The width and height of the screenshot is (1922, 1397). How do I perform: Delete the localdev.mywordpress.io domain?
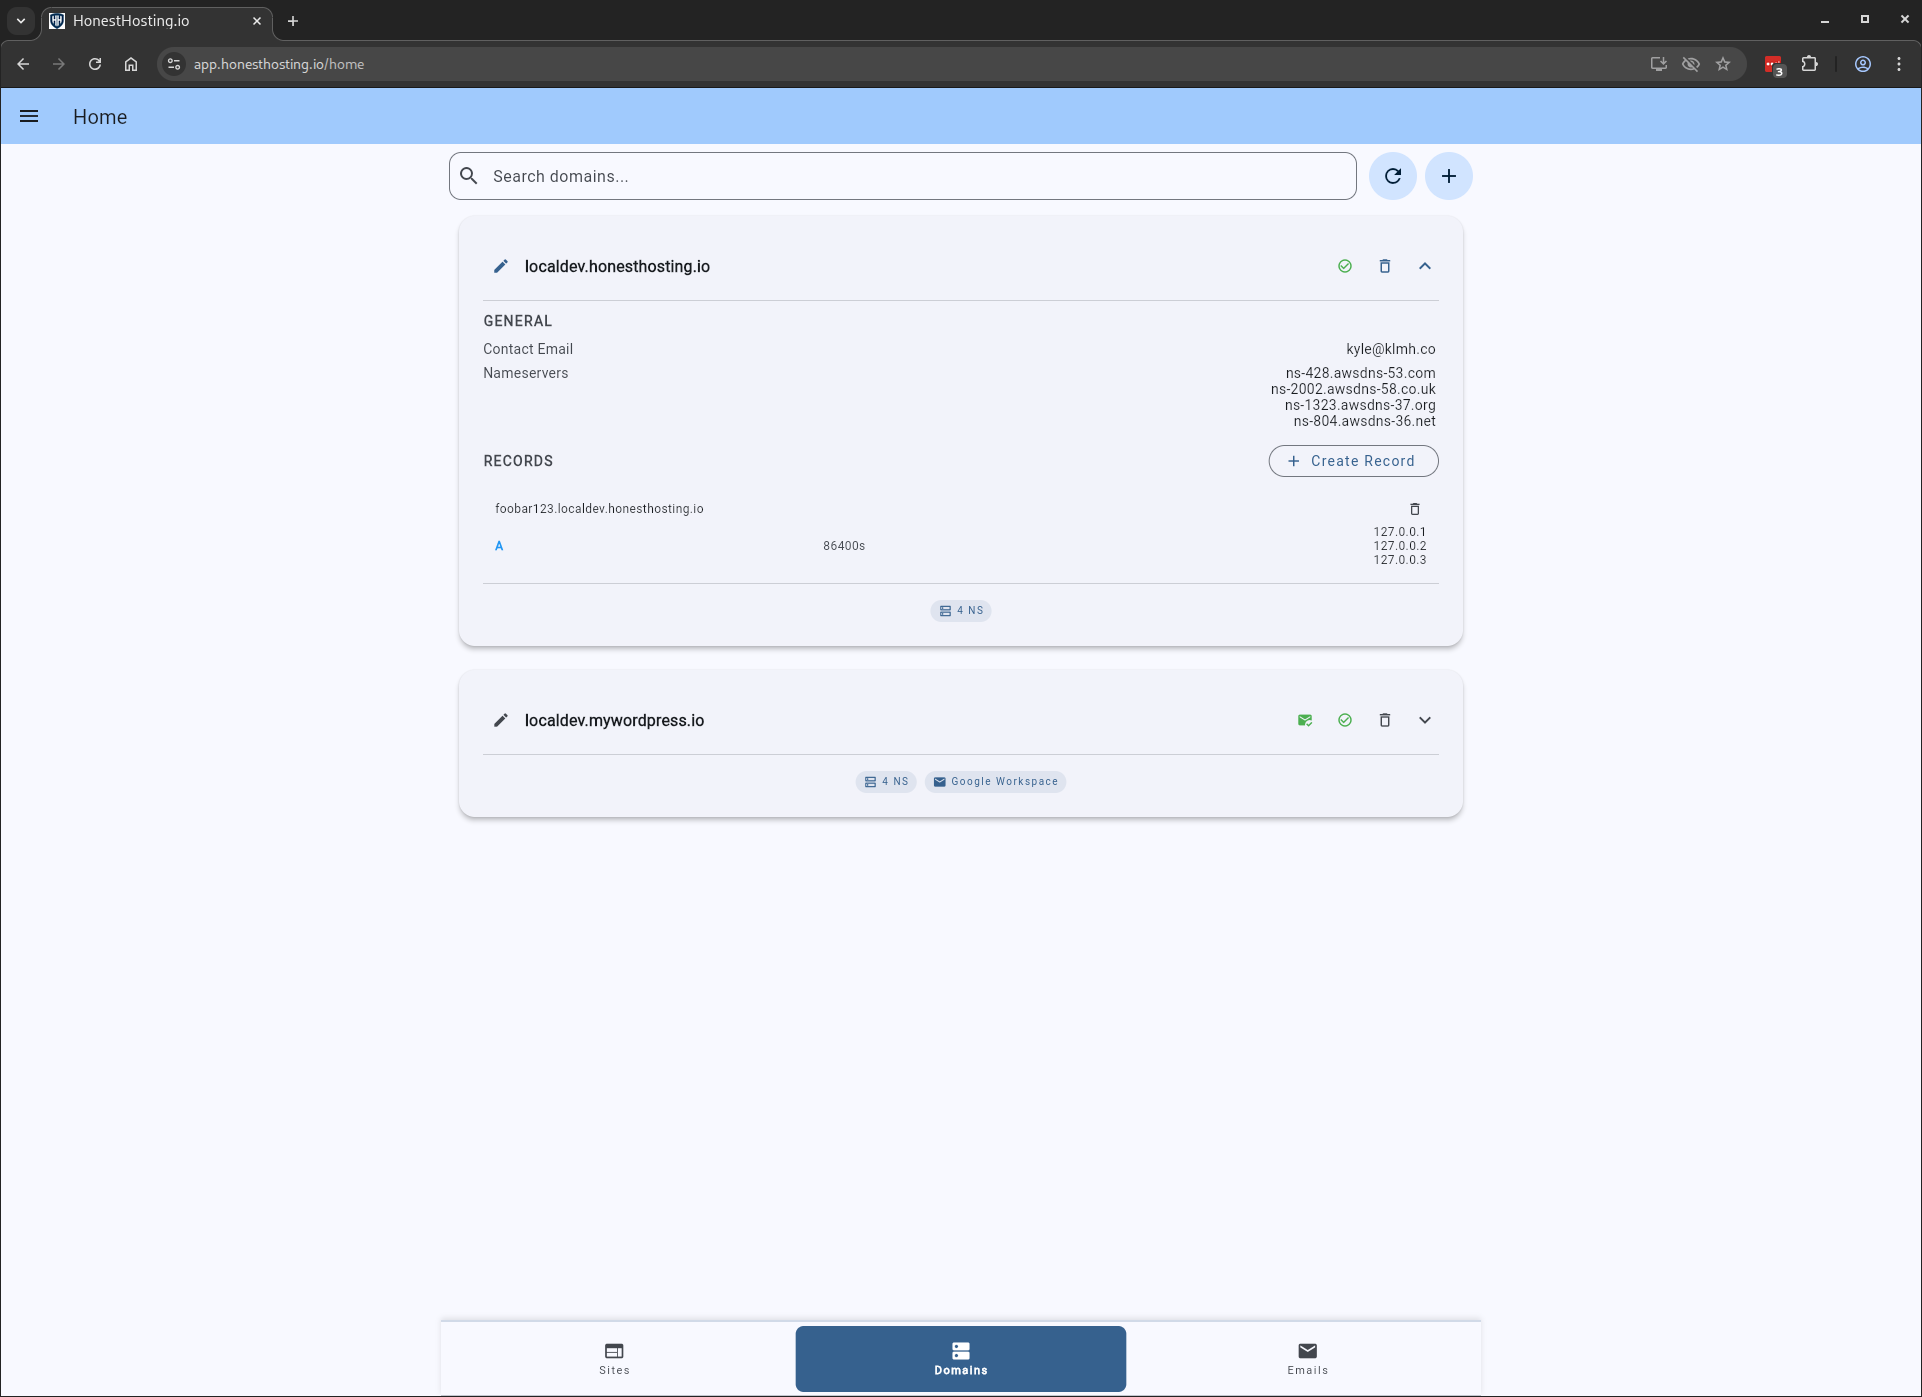[1384, 720]
